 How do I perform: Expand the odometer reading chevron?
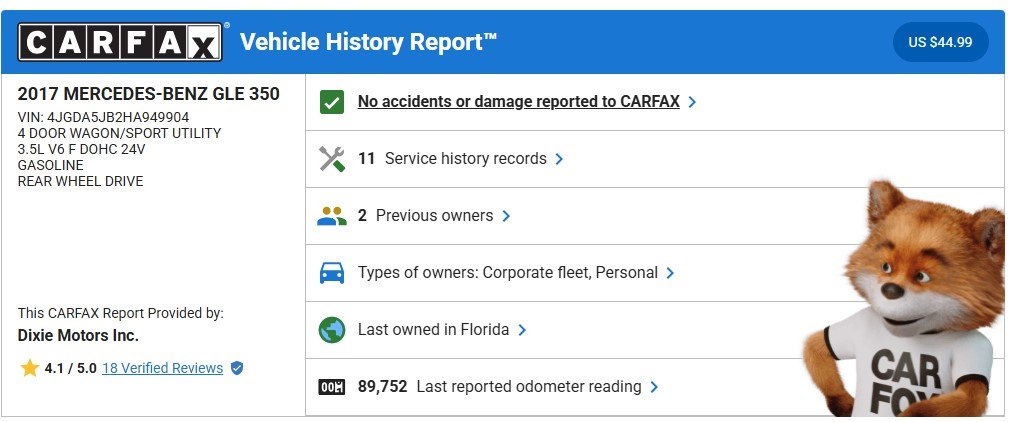654,387
